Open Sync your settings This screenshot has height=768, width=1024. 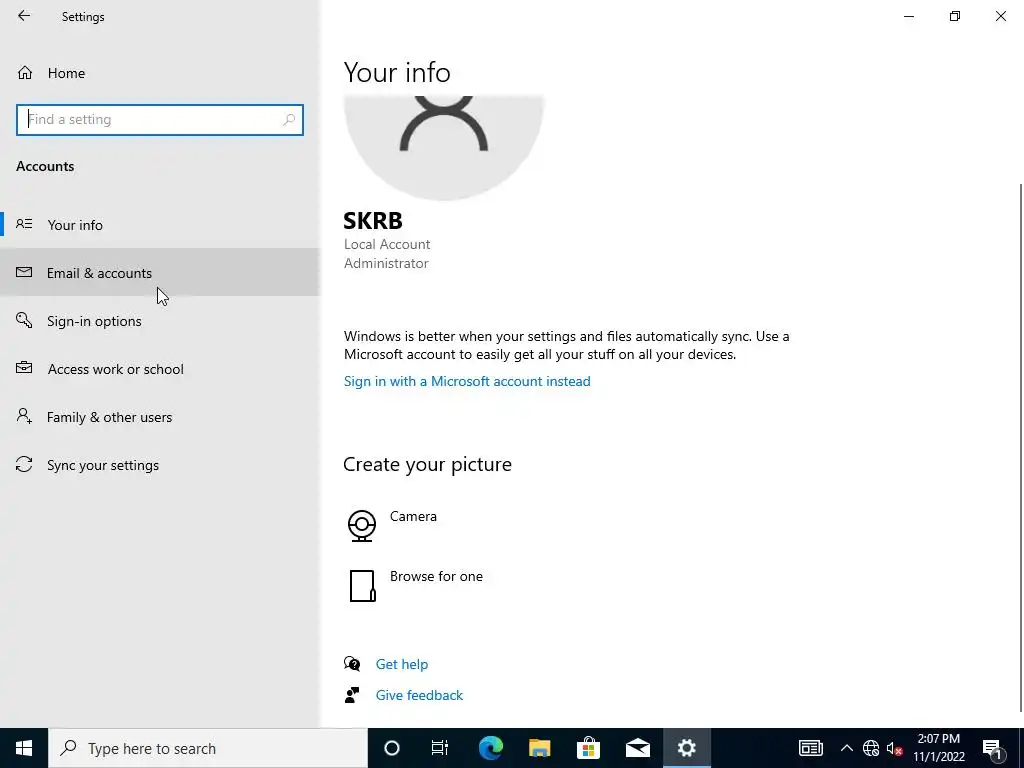click(x=159, y=465)
